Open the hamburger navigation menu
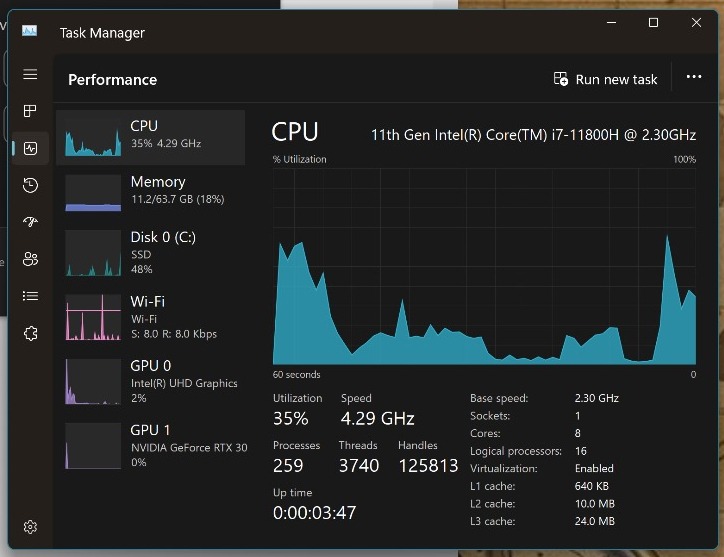This screenshot has width=724, height=557. click(30, 75)
